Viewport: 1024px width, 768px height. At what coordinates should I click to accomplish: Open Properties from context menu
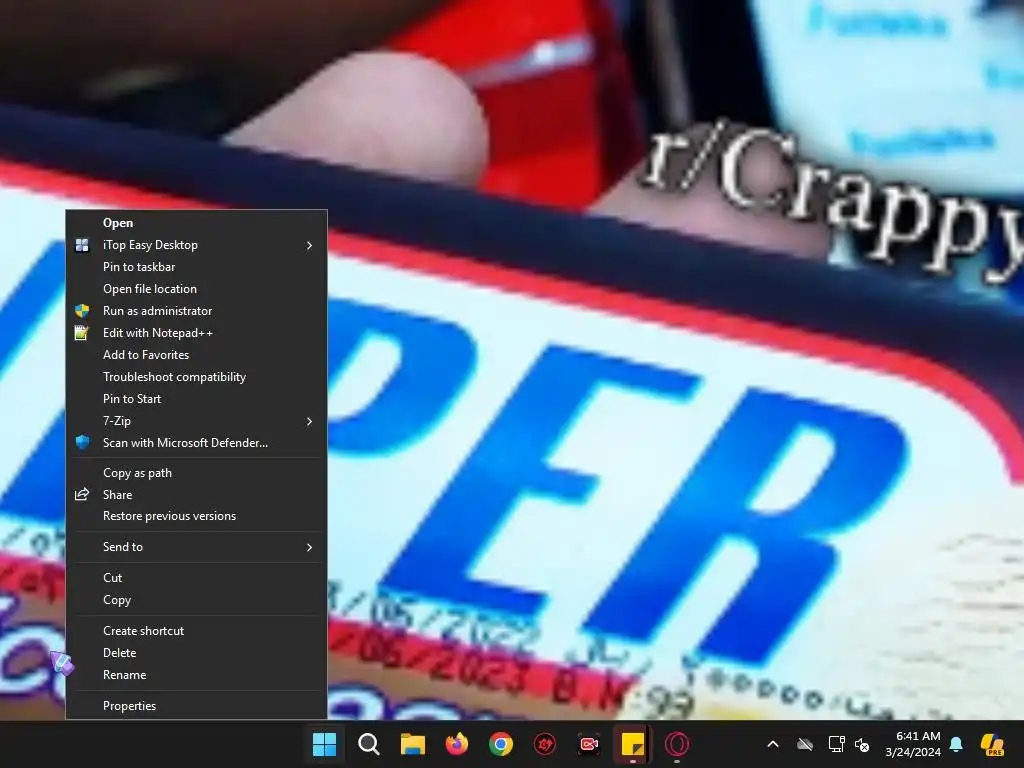click(196, 706)
